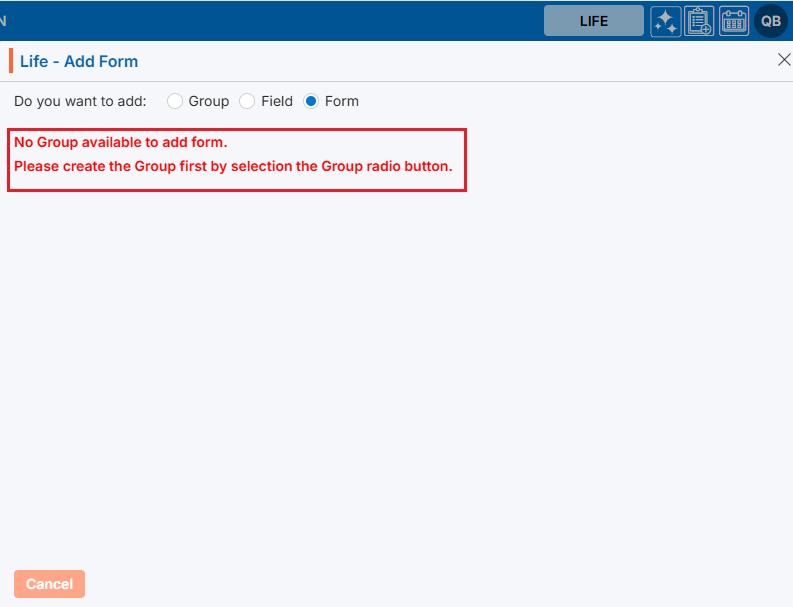
Task: Open the calendar icon in header
Action: click(x=734, y=21)
